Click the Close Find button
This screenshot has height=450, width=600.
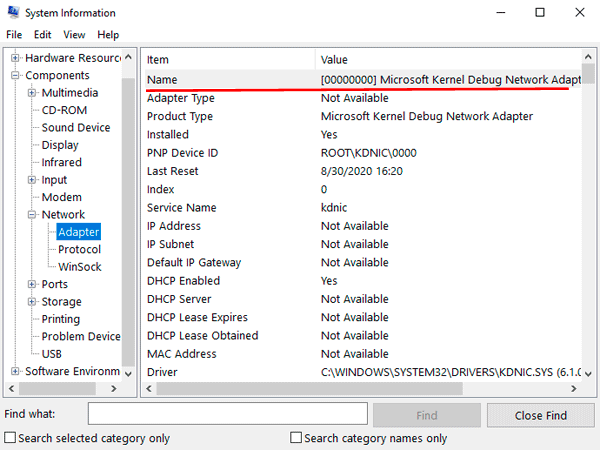(x=541, y=415)
